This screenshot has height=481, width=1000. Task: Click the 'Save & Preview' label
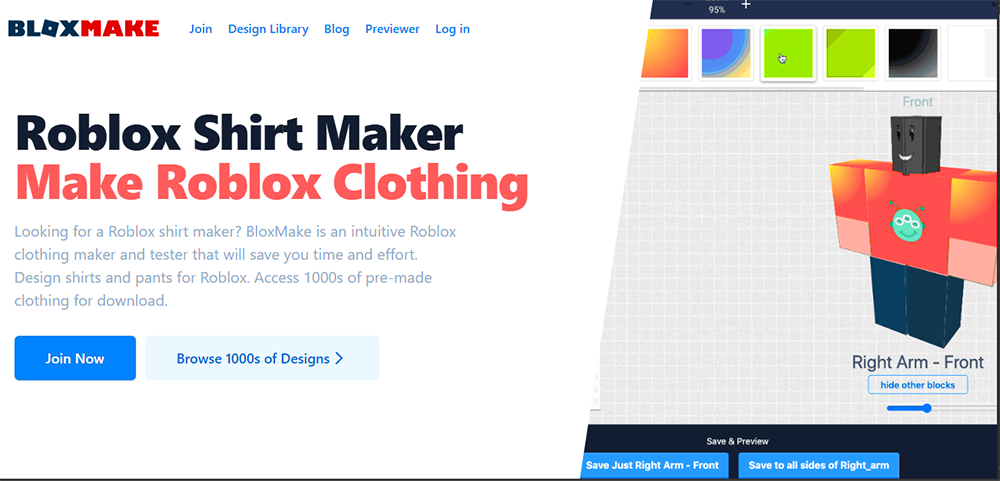(737, 441)
